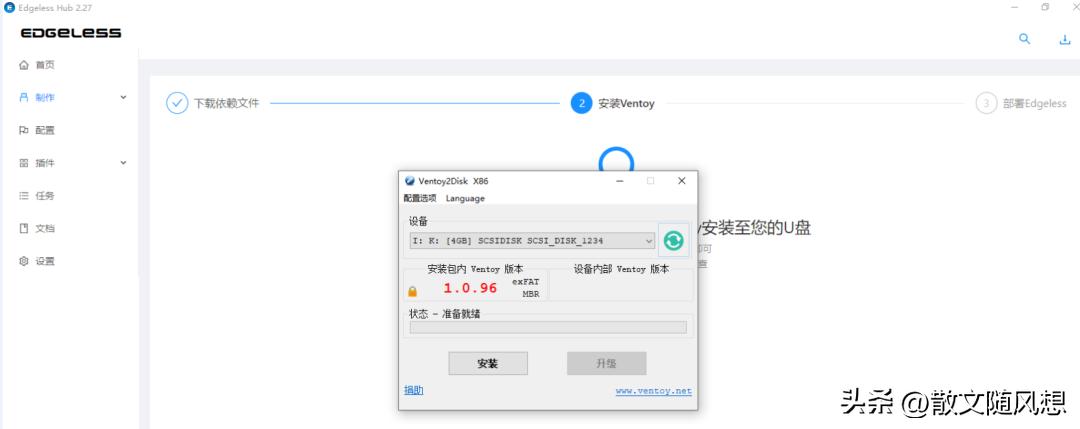Click the orange lock icon
This screenshot has height=429, width=1080.
(413, 291)
